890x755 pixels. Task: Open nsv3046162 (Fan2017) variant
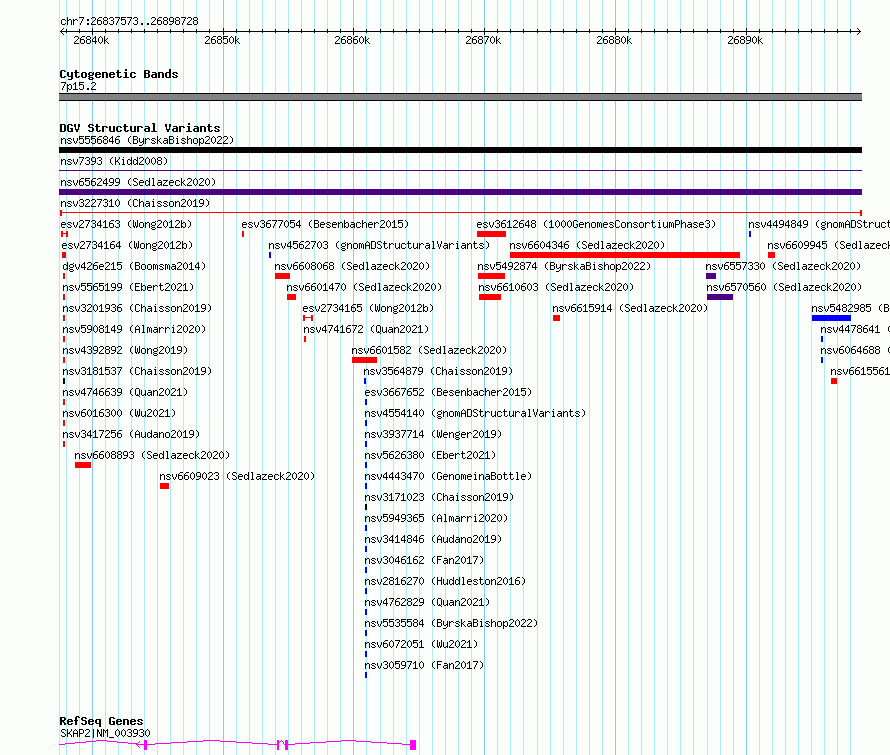[424, 560]
